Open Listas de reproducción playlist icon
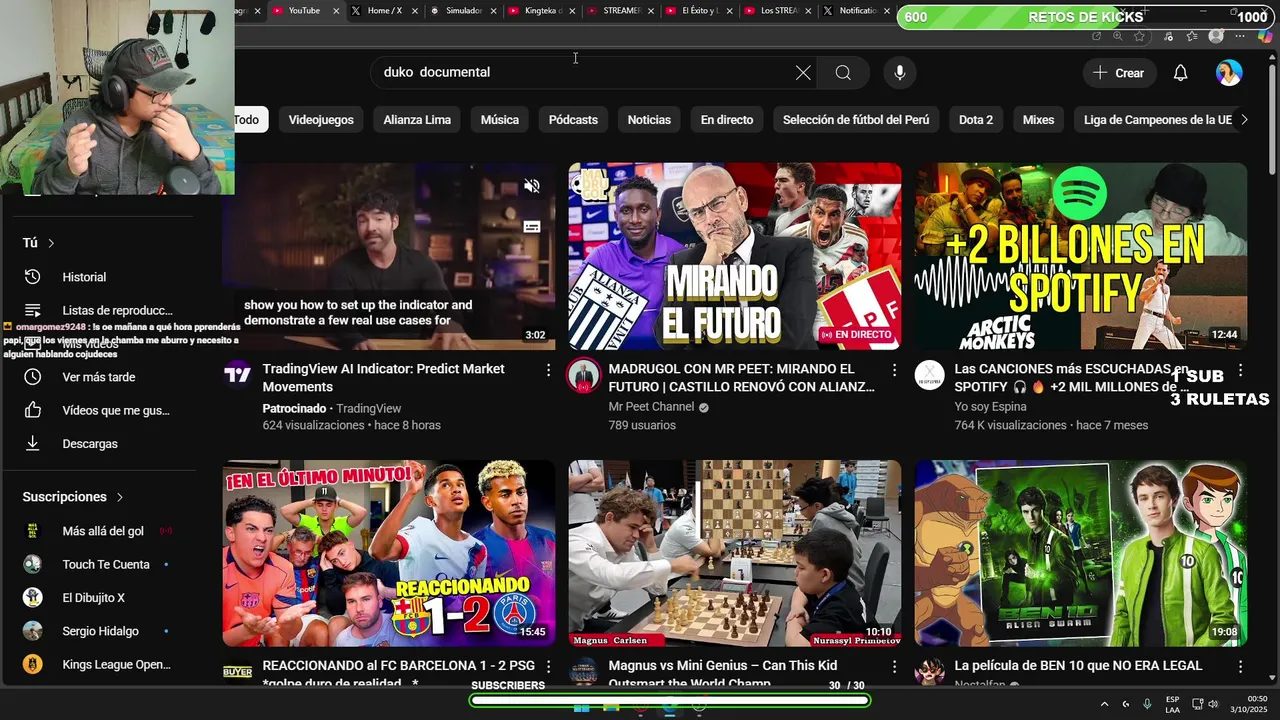1280x720 pixels. click(x=33, y=310)
